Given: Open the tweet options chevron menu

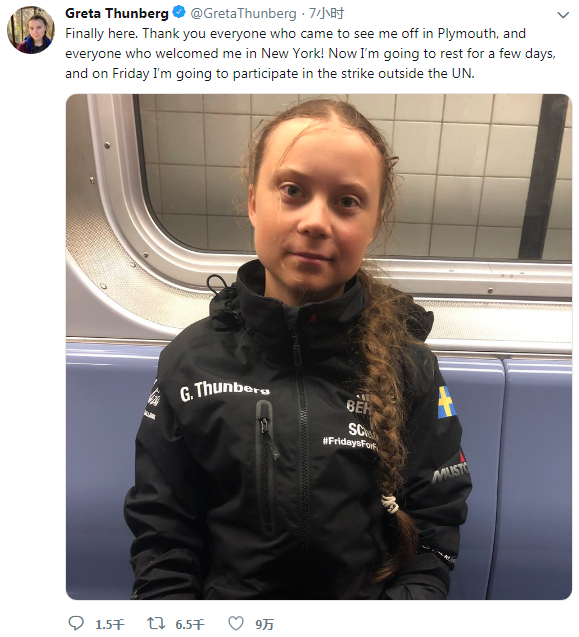Looking at the screenshot, I should [x=563, y=15].
